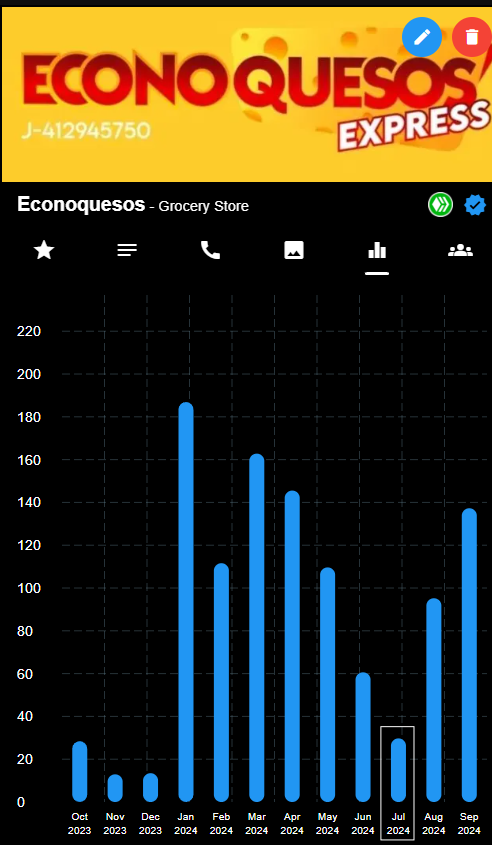Click the 100 y-axis value

point(29,588)
